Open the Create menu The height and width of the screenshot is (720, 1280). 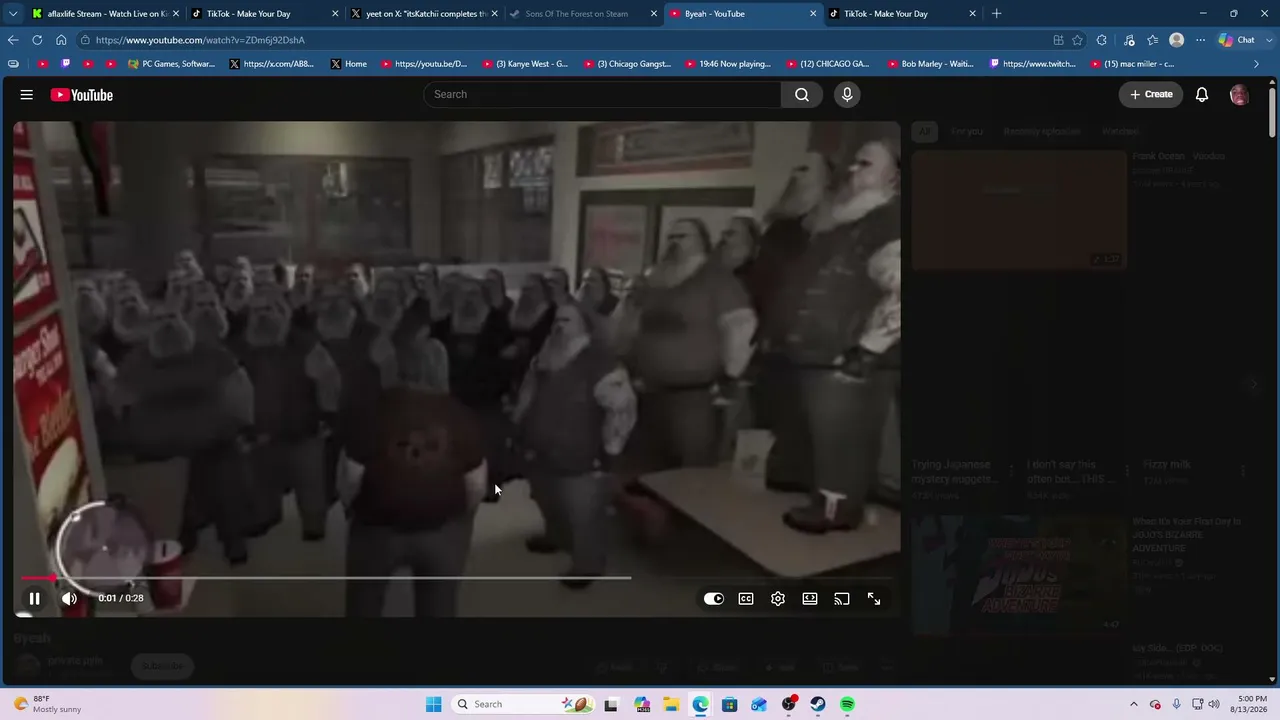(1151, 94)
